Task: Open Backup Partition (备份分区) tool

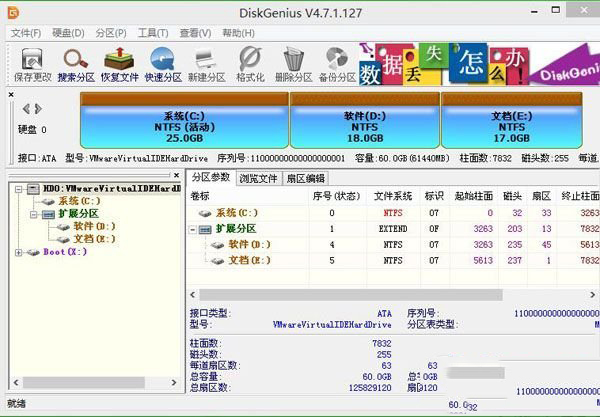Action: 337,65
